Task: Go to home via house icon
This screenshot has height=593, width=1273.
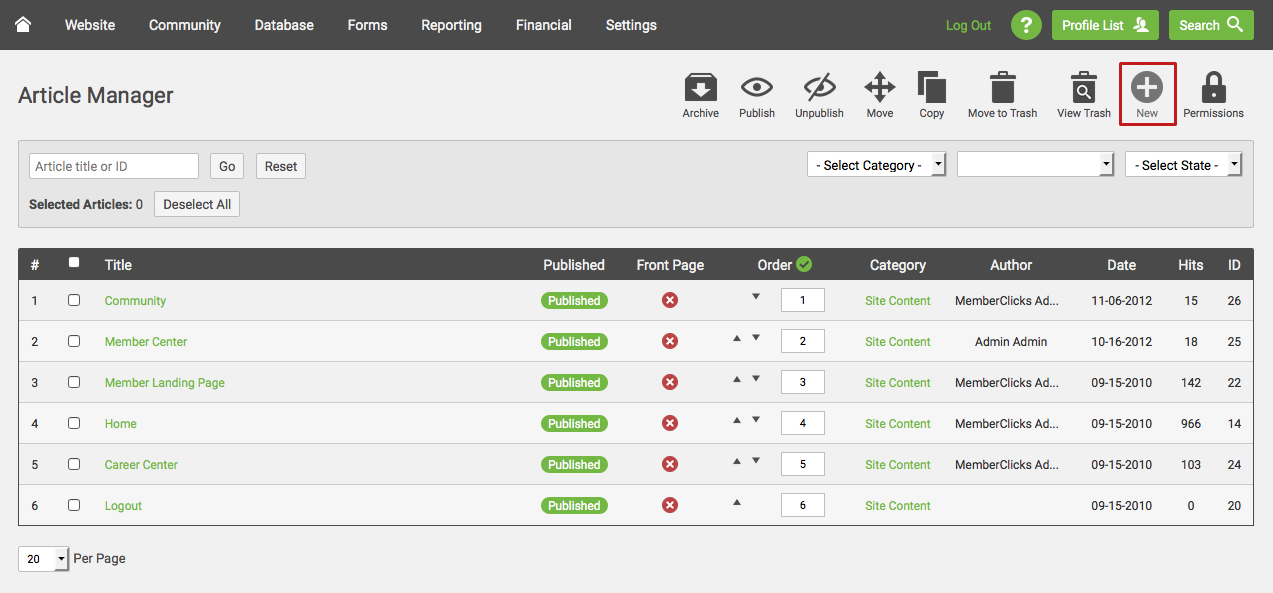Action: [x=22, y=24]
